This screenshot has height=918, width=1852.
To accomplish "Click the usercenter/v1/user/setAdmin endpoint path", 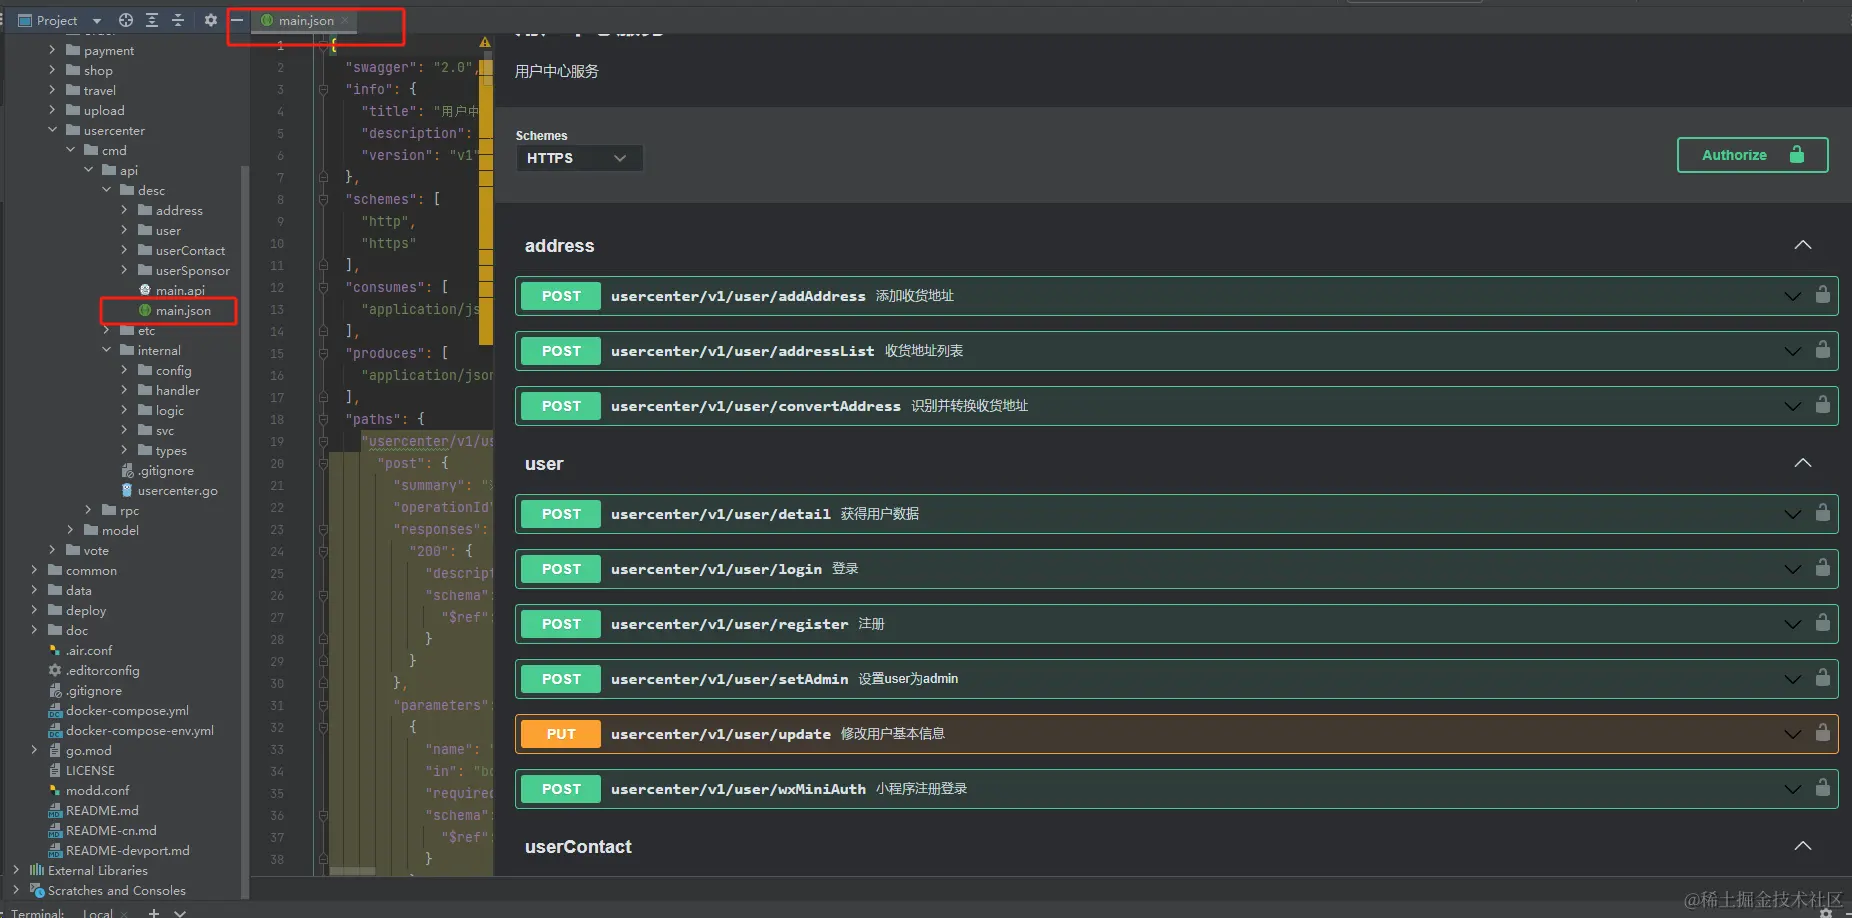I will tap(729, 679).
